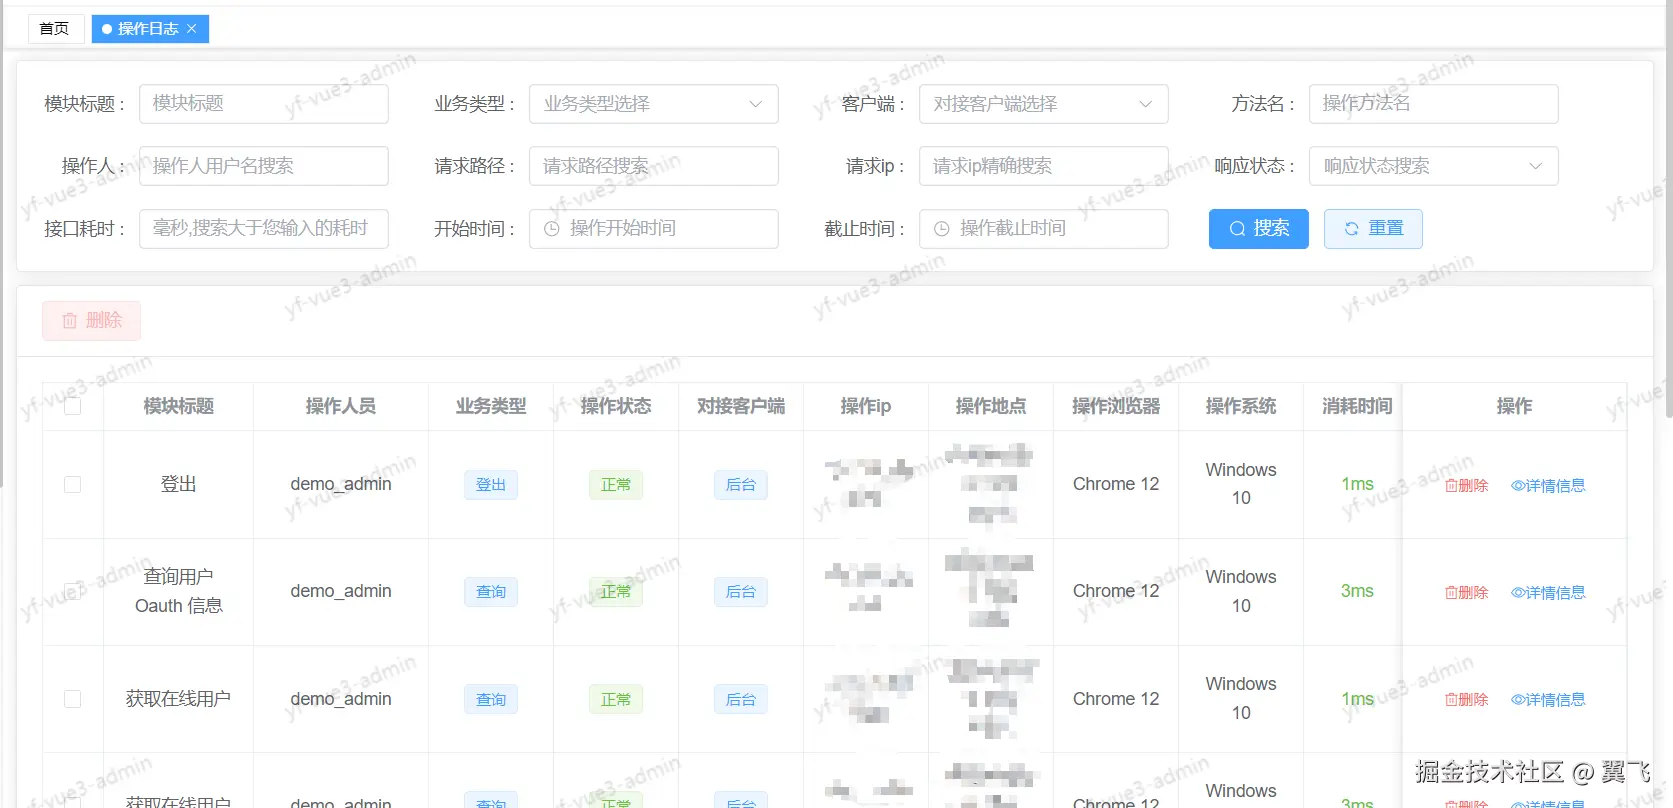Check the checkbox for first 获取在线用户 row
Image resolution: width=1673 pixels, height=808 pixels.
point(73,699)
